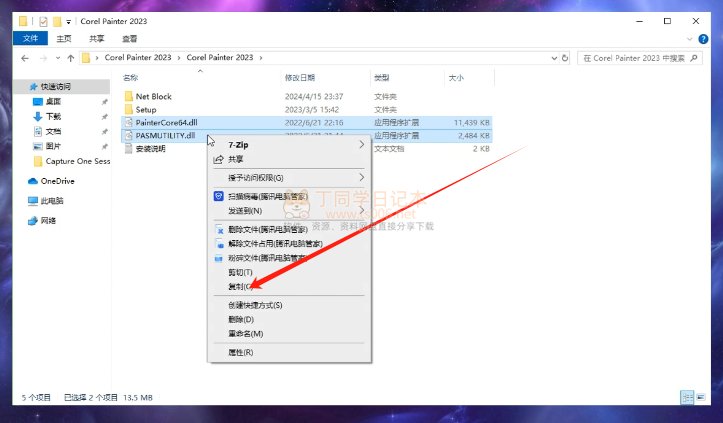Click the PainterCore64.dll file icon
The image size is (723, 423).
128,122
